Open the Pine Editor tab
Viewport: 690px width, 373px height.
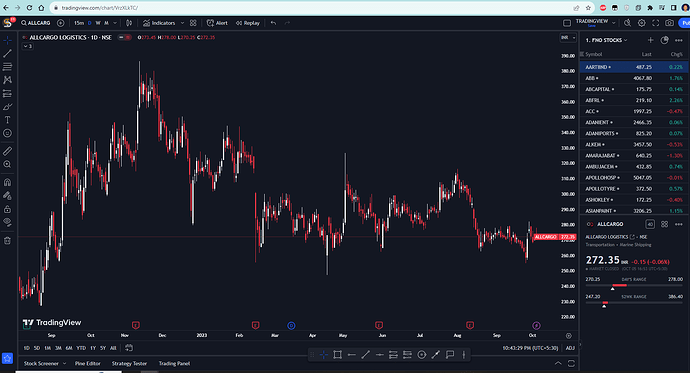(x=88, y=363)
